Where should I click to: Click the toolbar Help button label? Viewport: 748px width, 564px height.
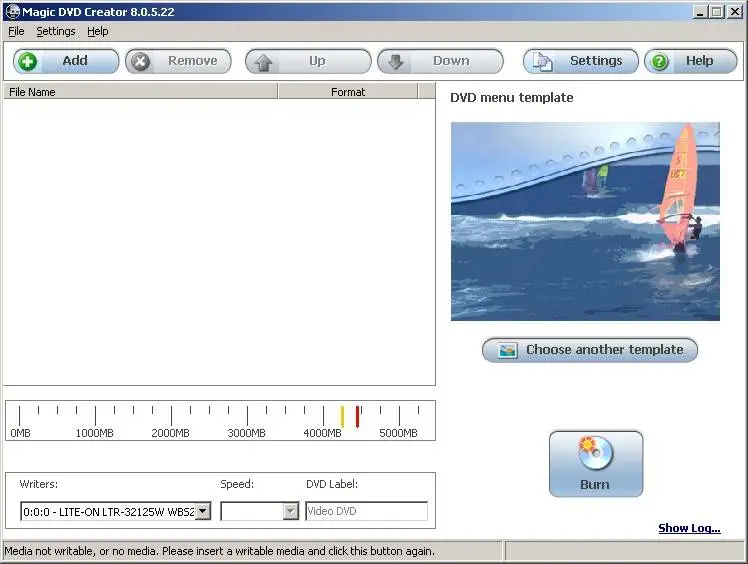click(699, 61)
